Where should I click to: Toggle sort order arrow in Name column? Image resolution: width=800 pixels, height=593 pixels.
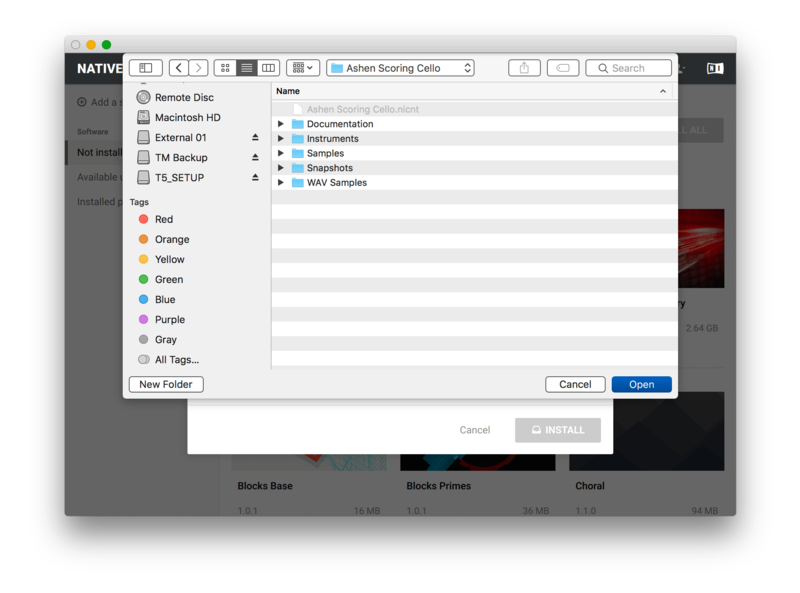pos(663,91)
